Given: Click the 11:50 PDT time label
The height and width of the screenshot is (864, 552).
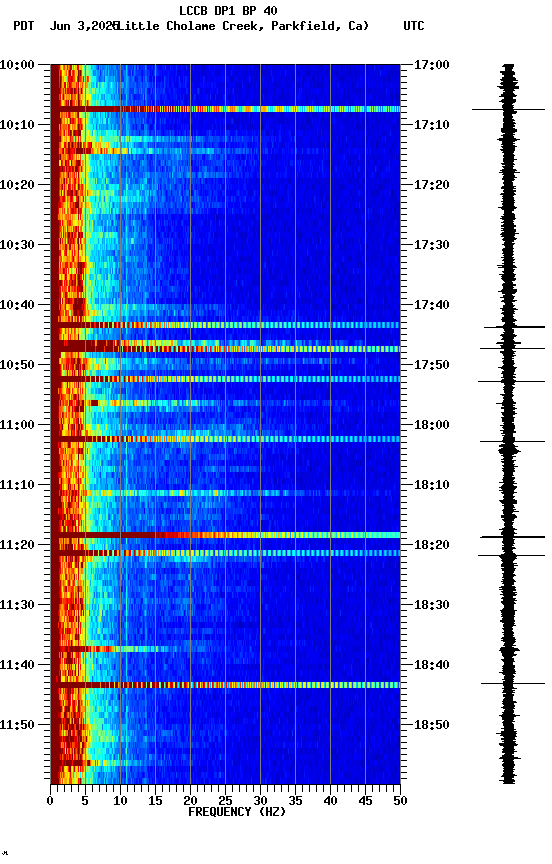Looking at the screenshot, I should tap(17, 725).
